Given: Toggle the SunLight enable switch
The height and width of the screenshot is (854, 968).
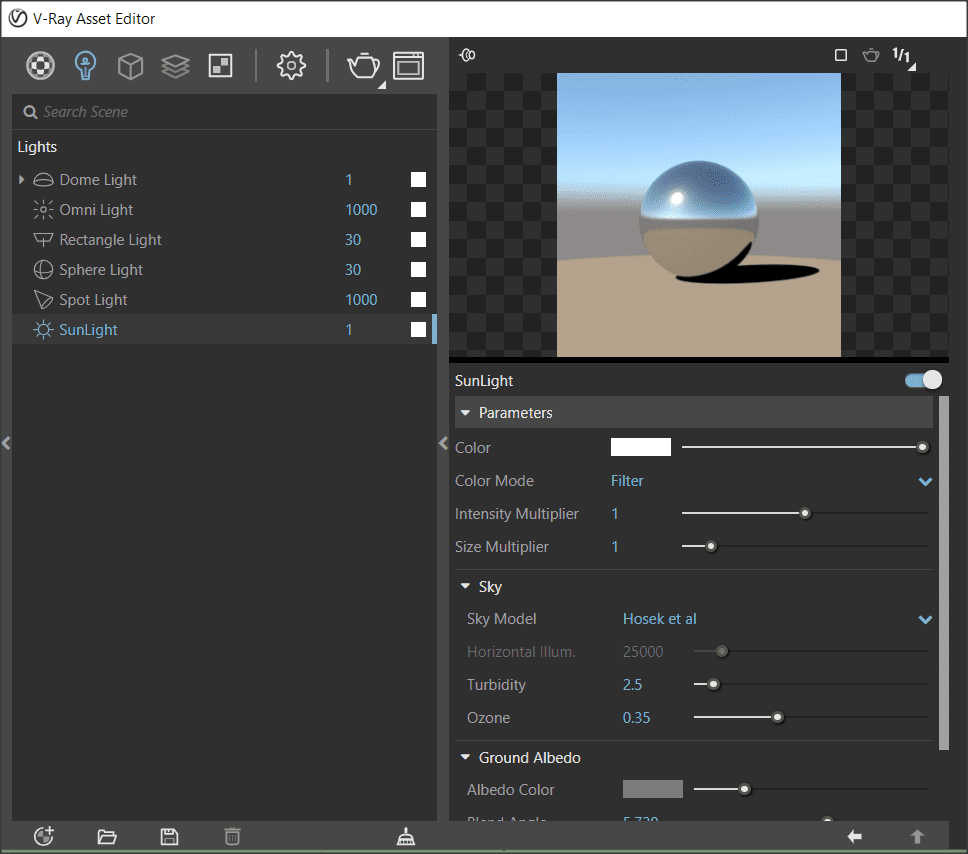Looking at the screenshot, I should click(x=922, y=380).
